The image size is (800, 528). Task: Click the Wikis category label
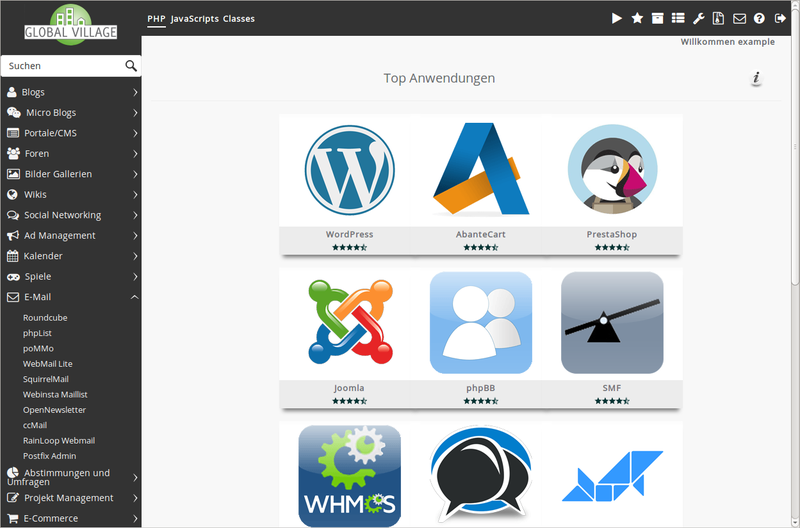(x=35, y=194)
